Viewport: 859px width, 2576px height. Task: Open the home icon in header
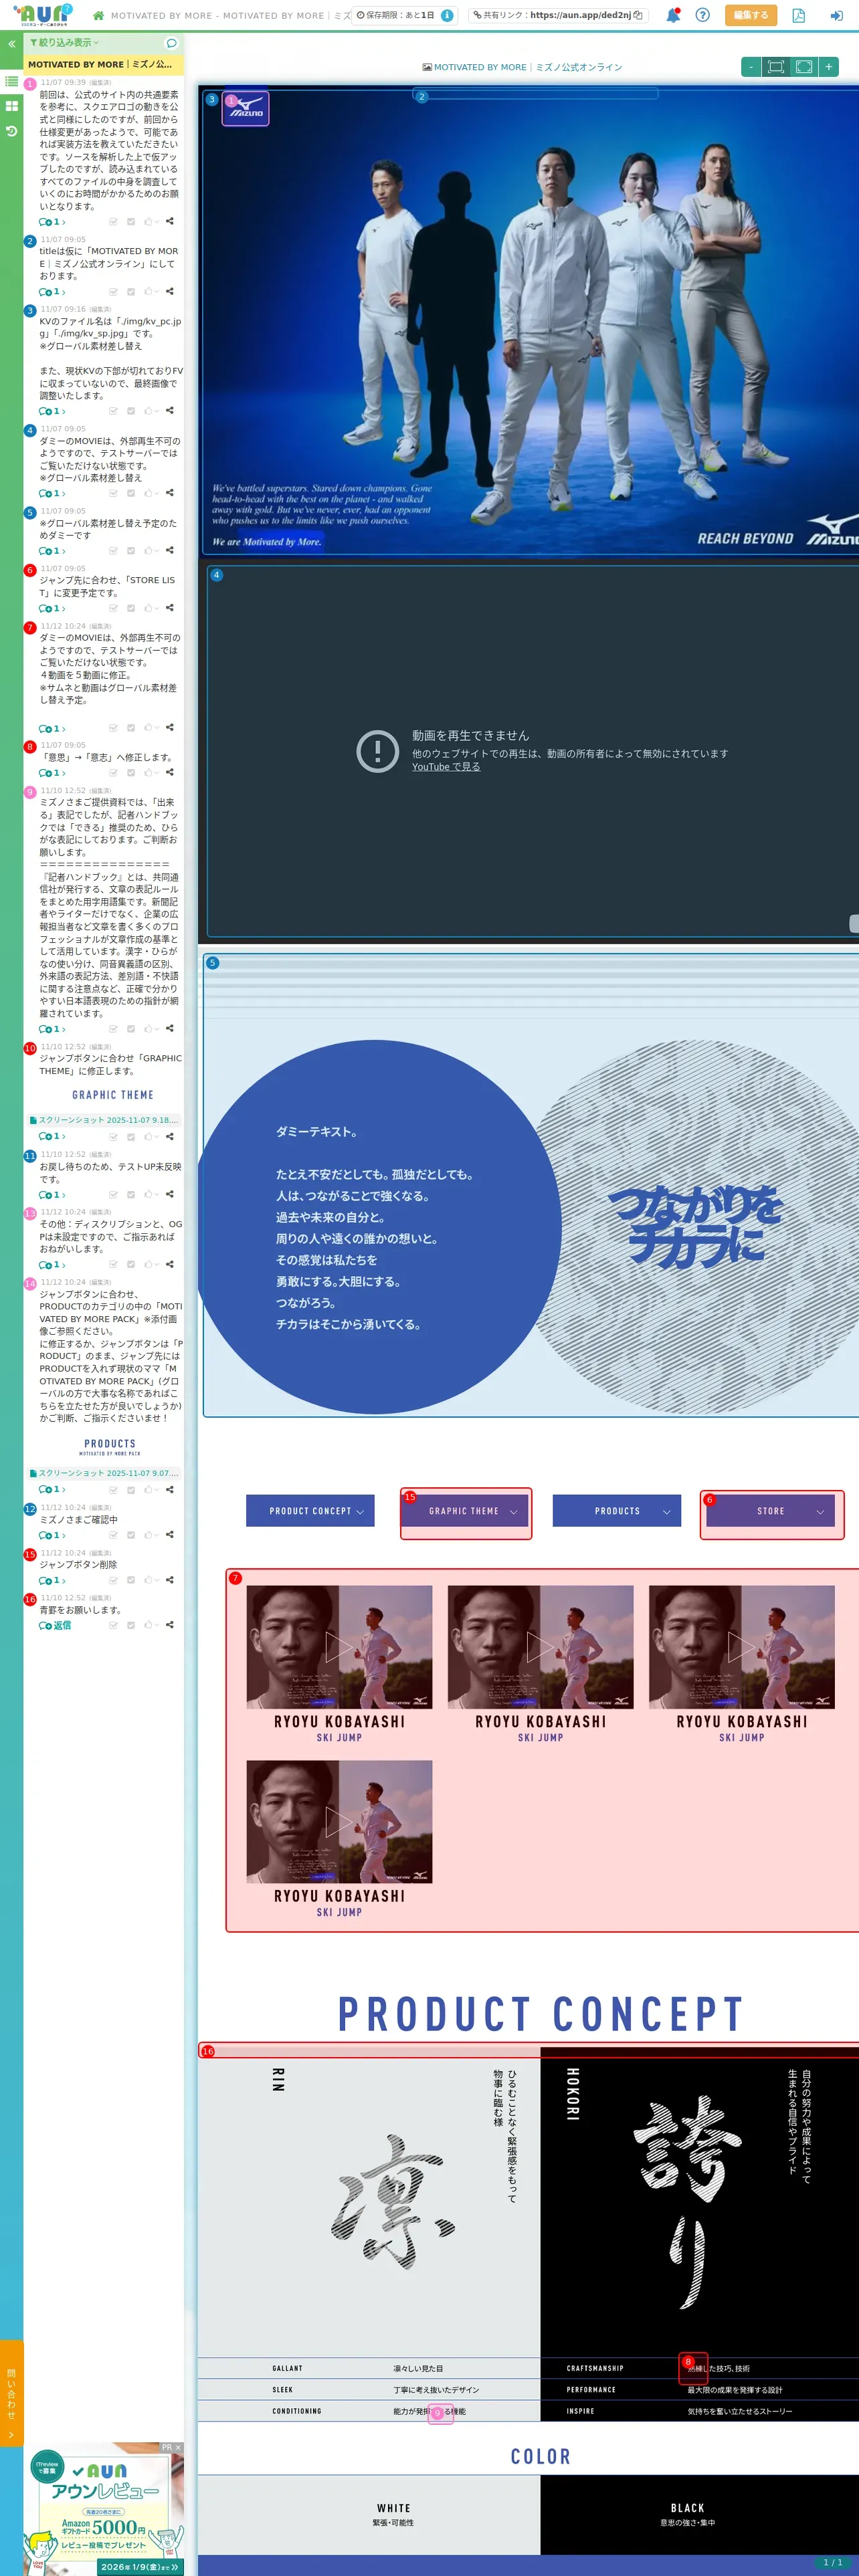click(98, 16)
